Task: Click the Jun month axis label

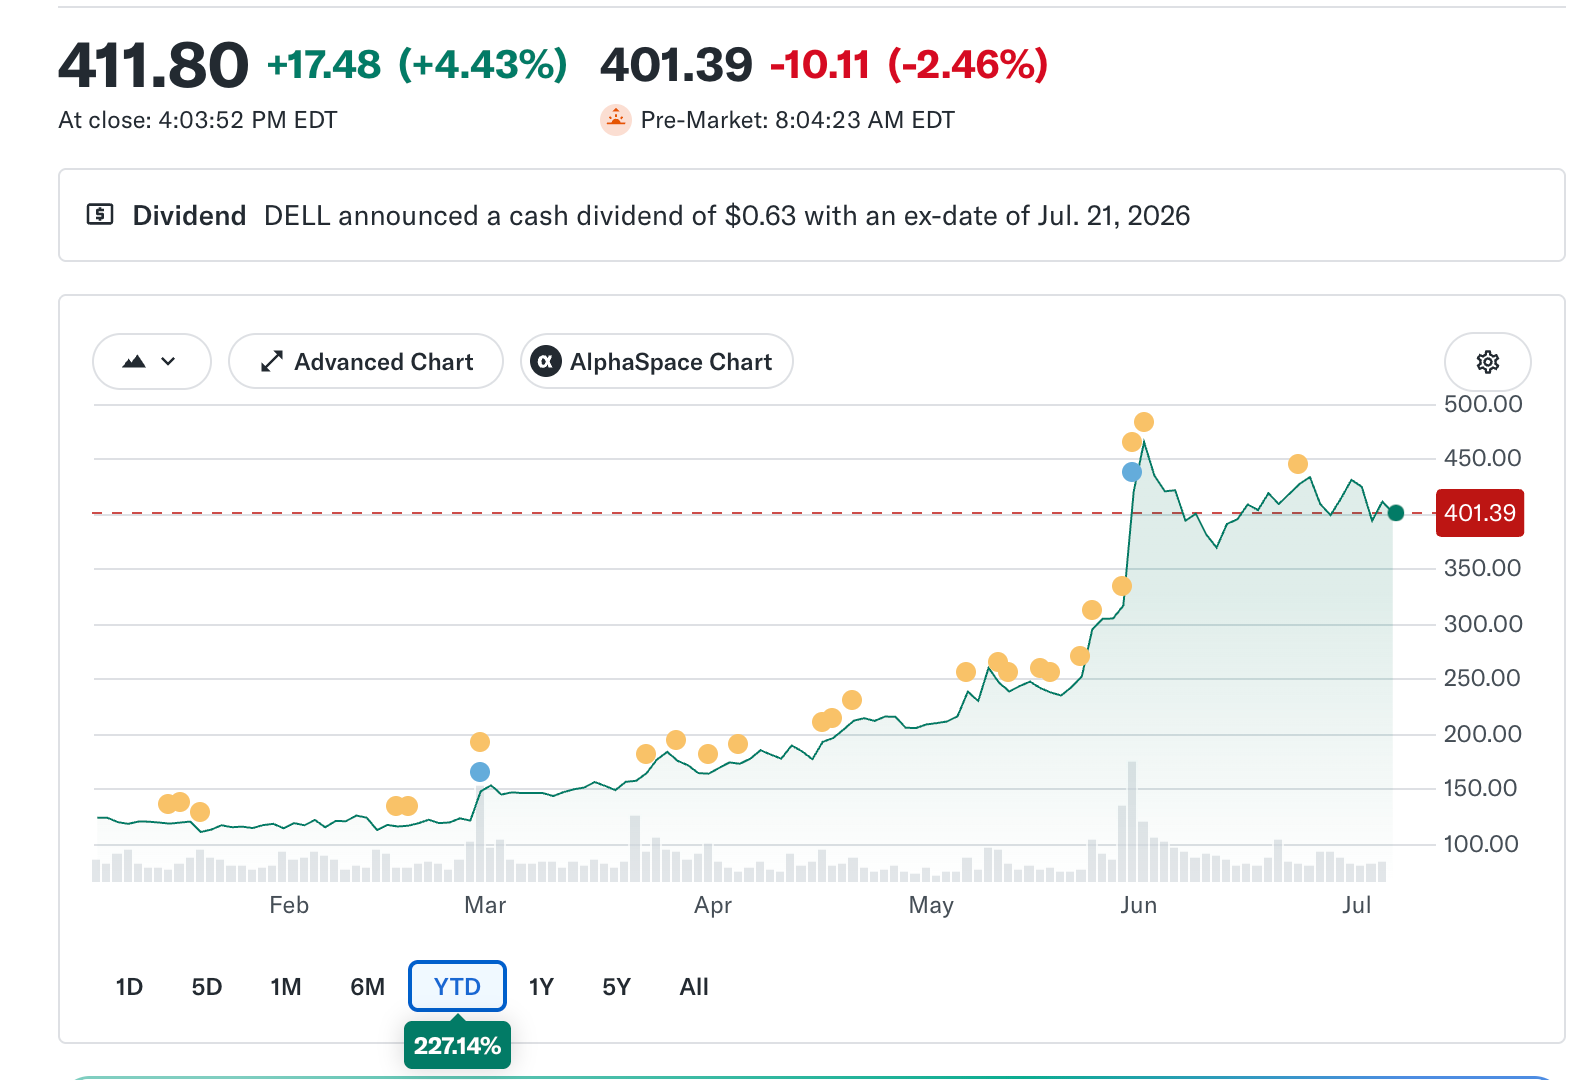Action: [x=1138, y=905]
